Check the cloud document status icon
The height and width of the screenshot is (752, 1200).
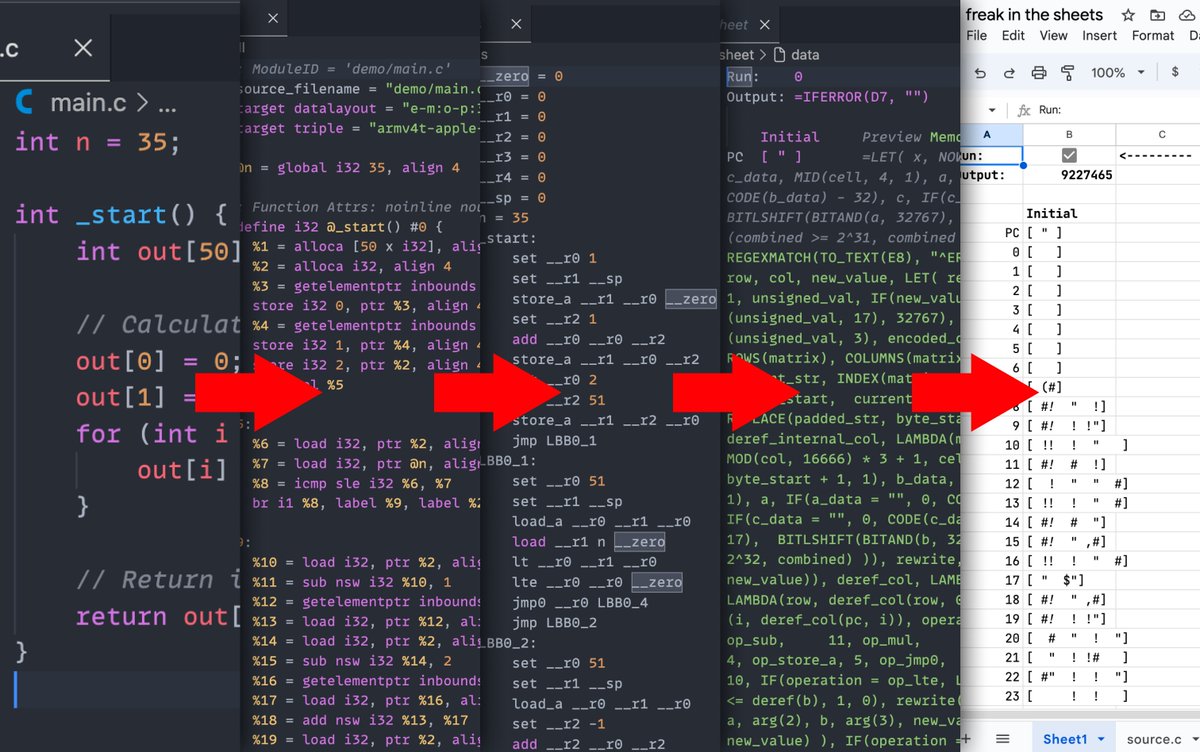1188,15
